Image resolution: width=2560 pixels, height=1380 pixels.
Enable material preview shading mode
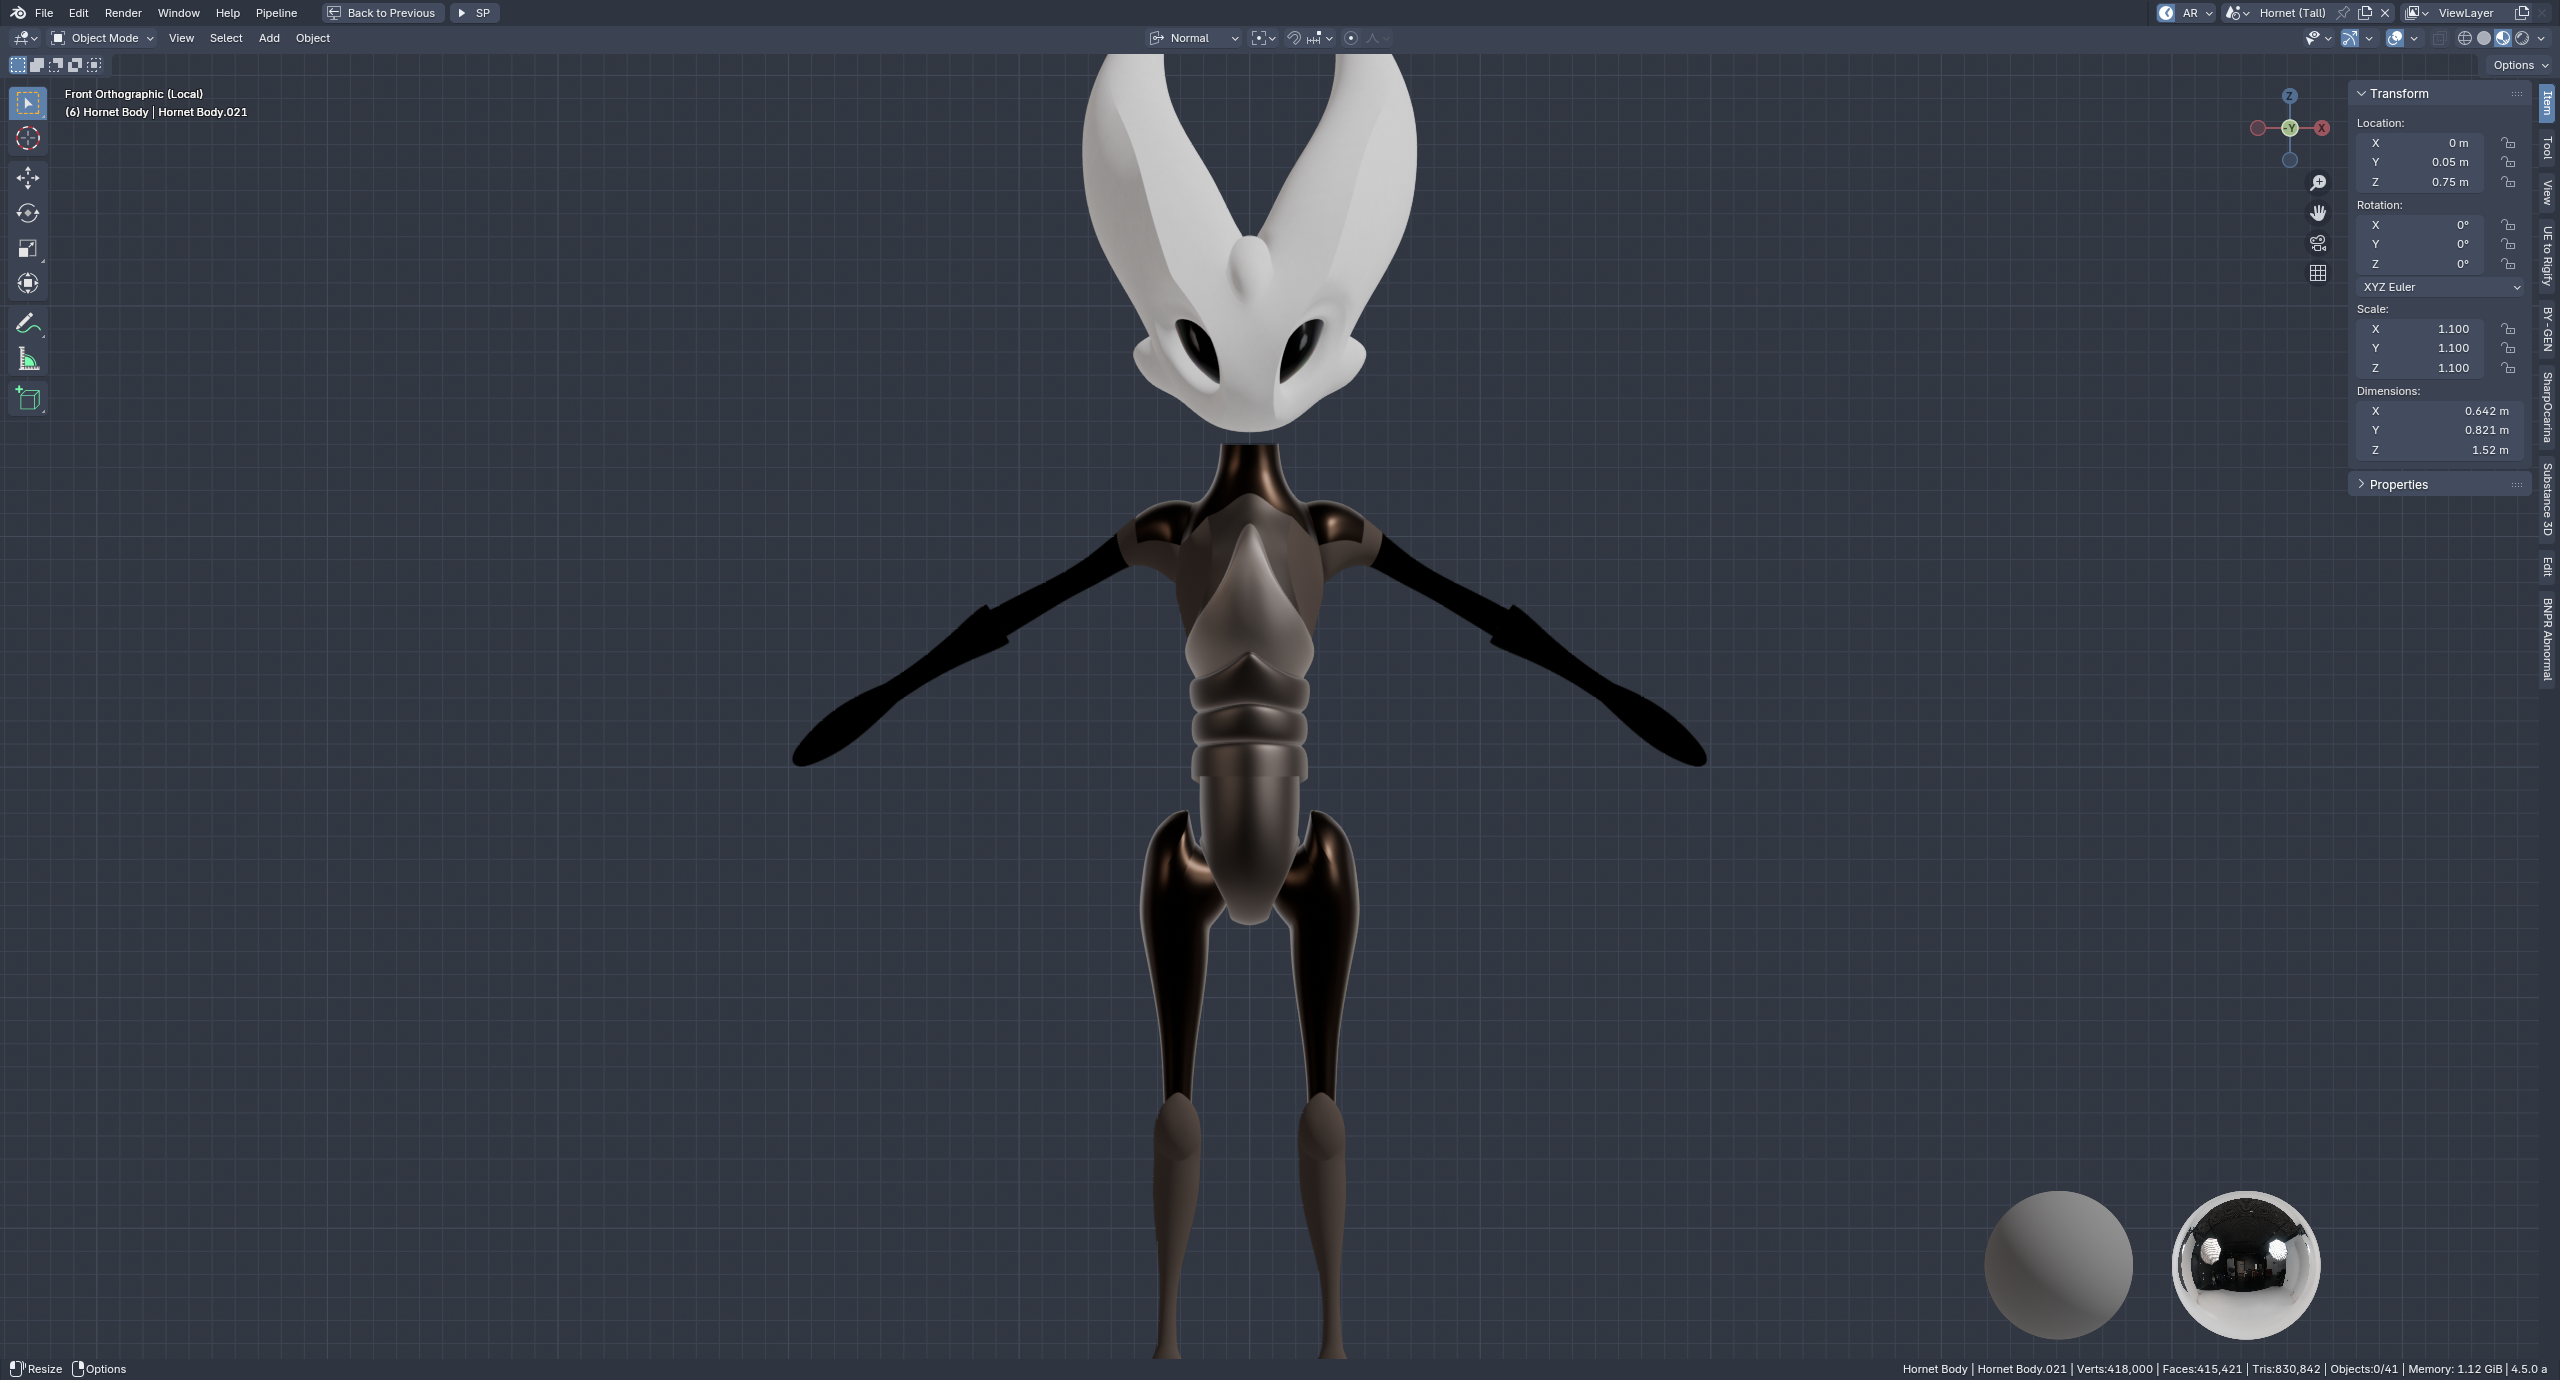pos(2503,38)
